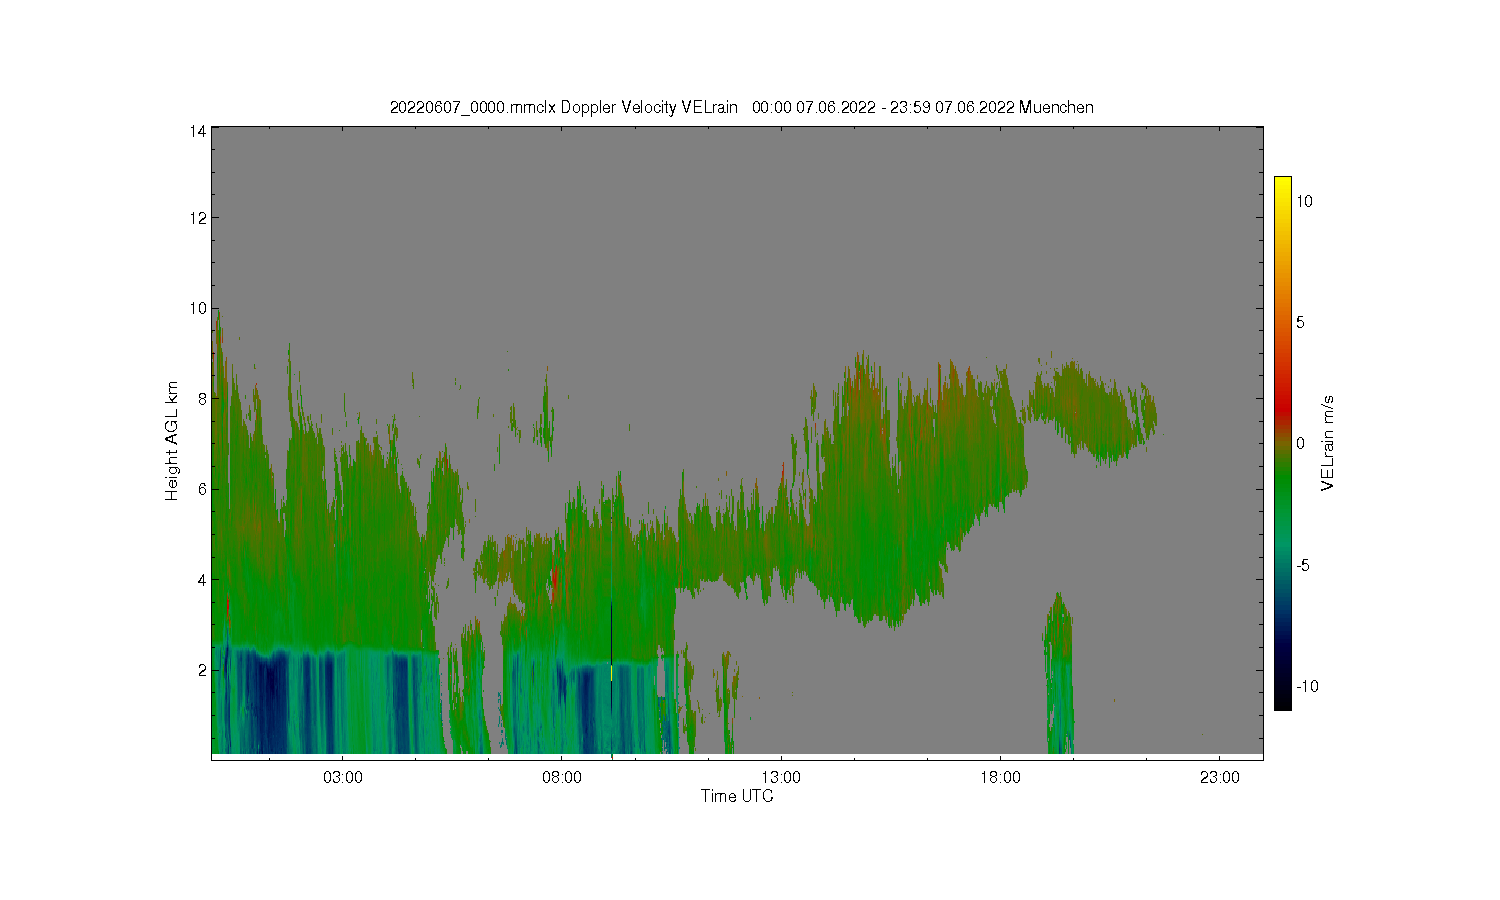Click the colorbar value '10' at the top
Viewport: 1500px width, 900px height.
coord(1304,201)
